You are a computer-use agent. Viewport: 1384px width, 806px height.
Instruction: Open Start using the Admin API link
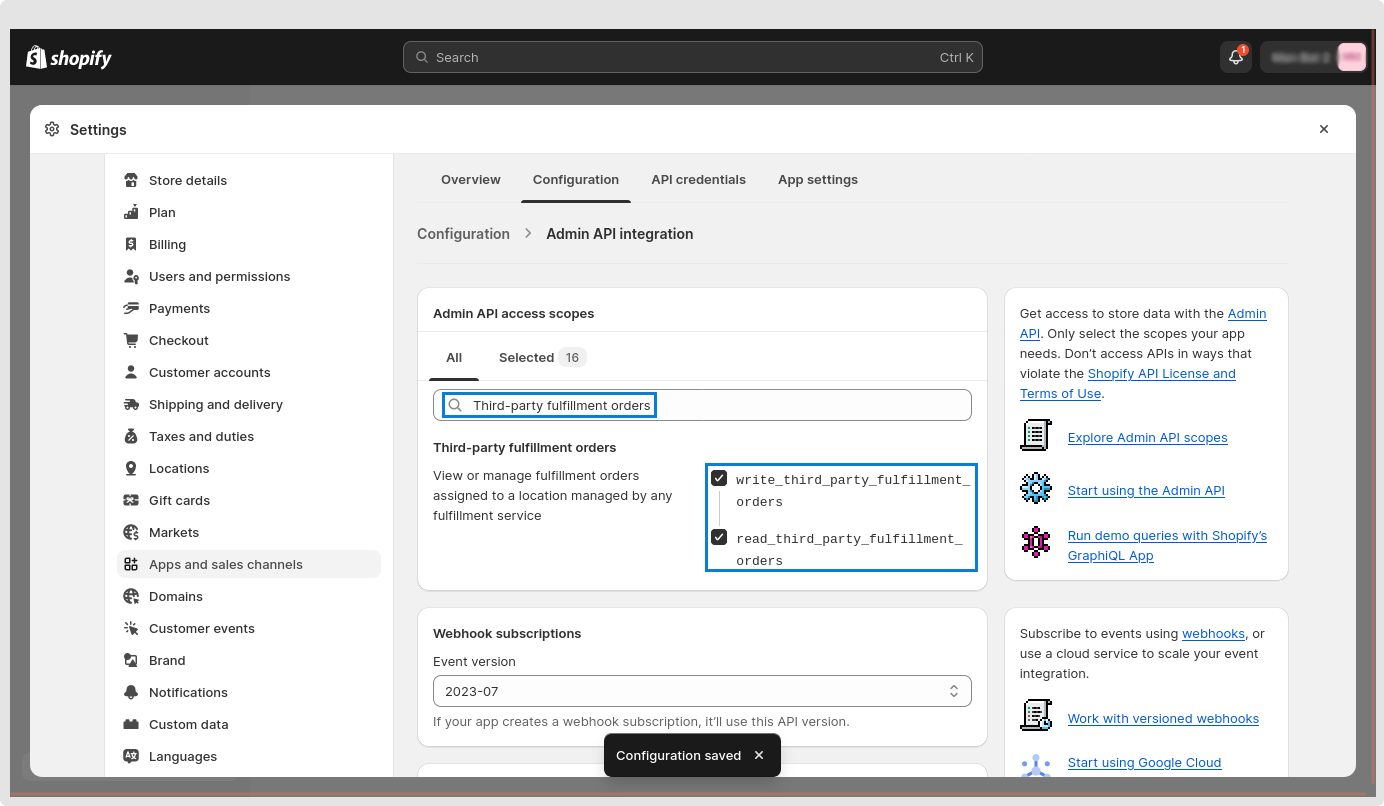tap(1146, 491)
